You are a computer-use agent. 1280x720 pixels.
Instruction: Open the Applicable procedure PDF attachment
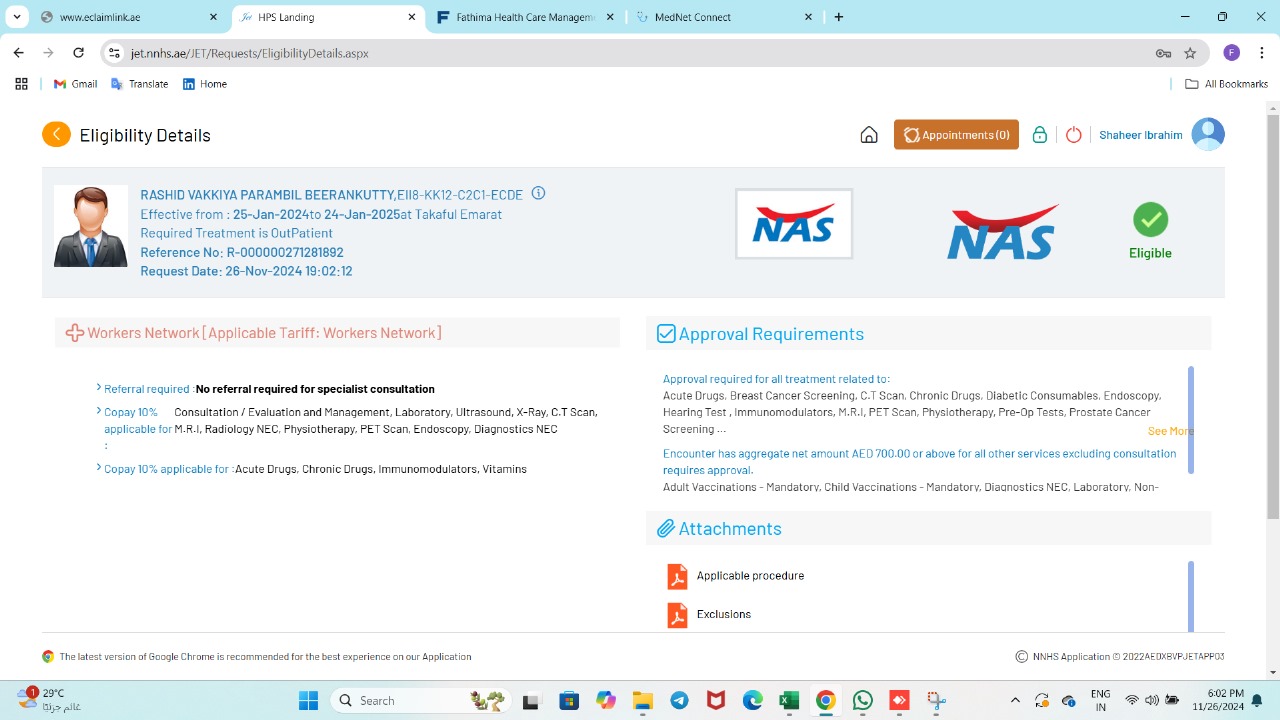click(x=677, y=577)
